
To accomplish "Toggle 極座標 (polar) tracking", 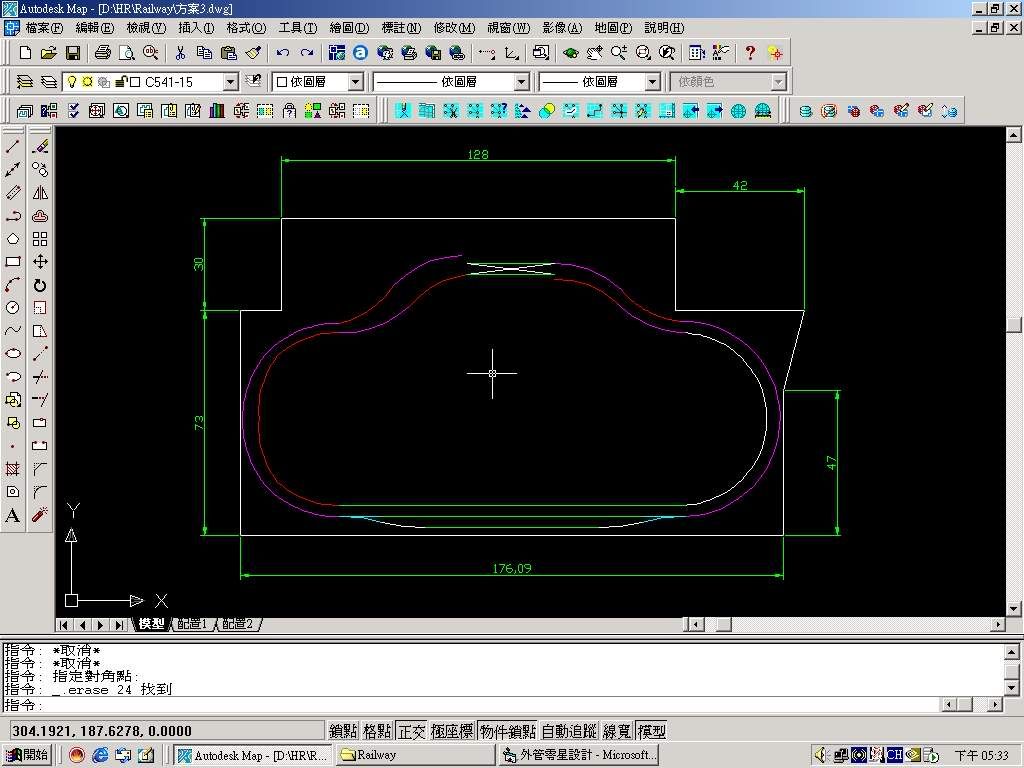I will pos(452,731).
